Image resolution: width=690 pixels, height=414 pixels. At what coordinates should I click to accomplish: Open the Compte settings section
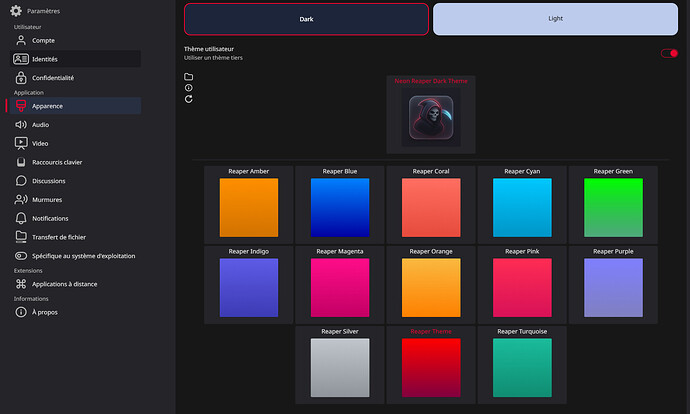[43, 40]
